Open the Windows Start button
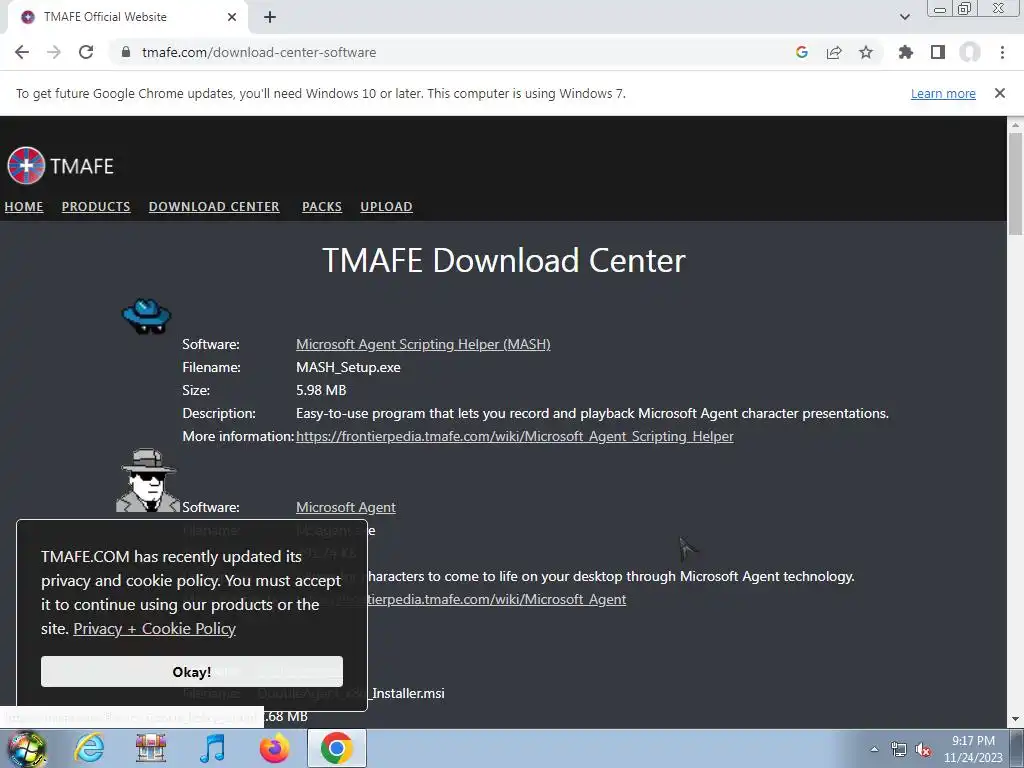Screen dimensions: 1024x768 [x=26, y=748]
